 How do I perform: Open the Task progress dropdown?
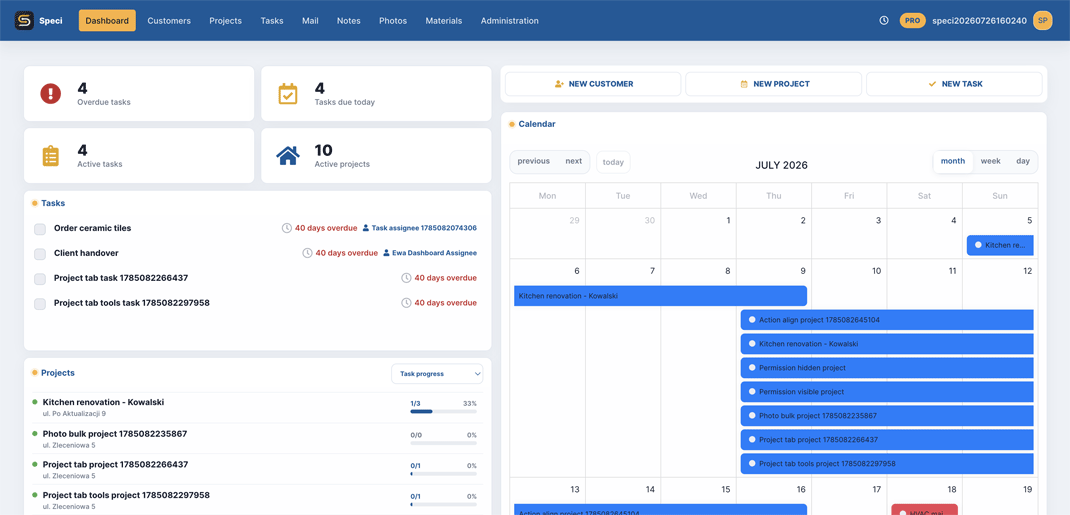tap(437, 374)
